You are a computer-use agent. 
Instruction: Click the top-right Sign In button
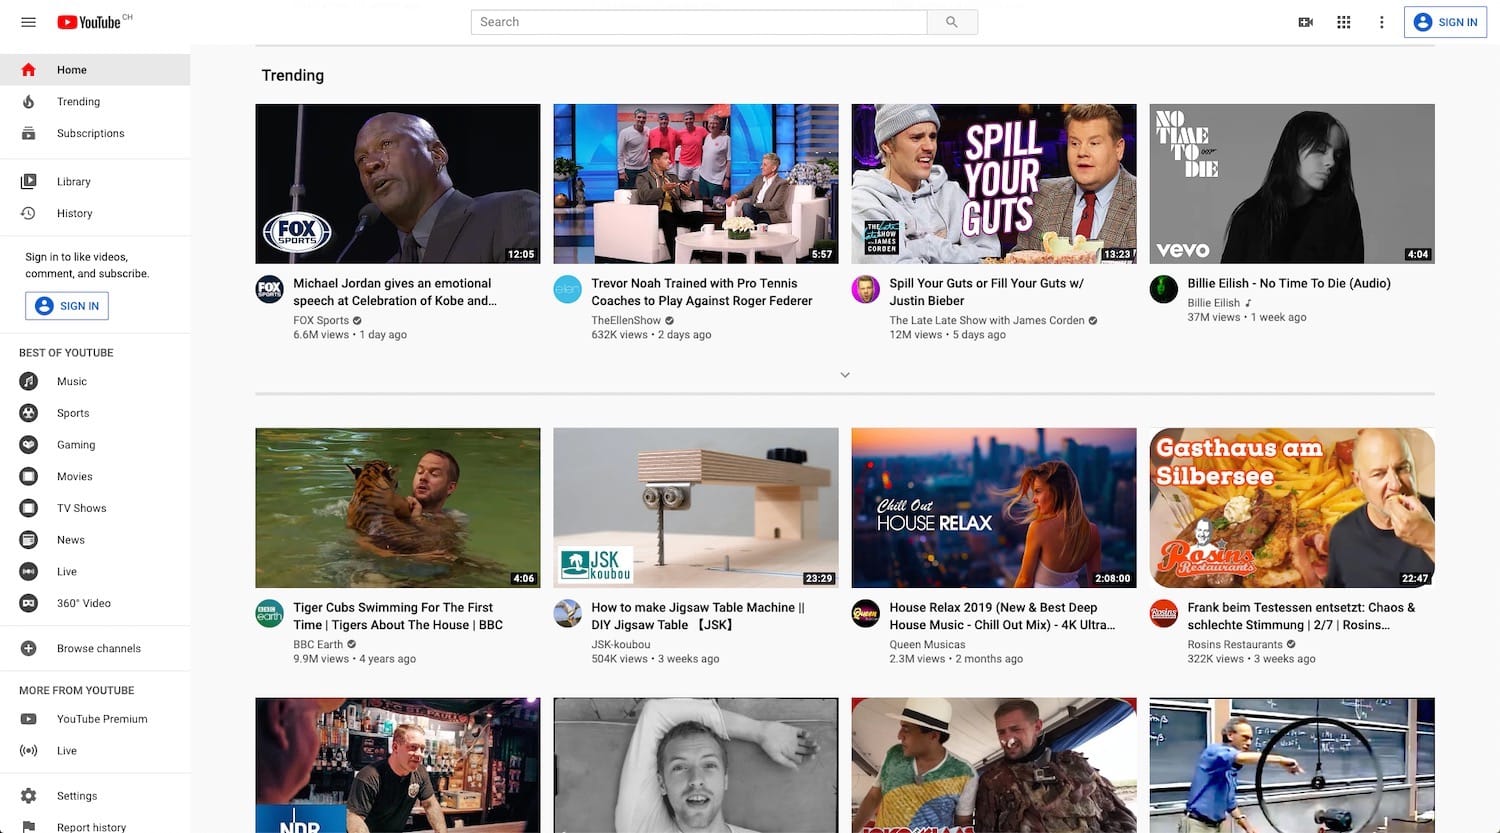(1445, 21)
